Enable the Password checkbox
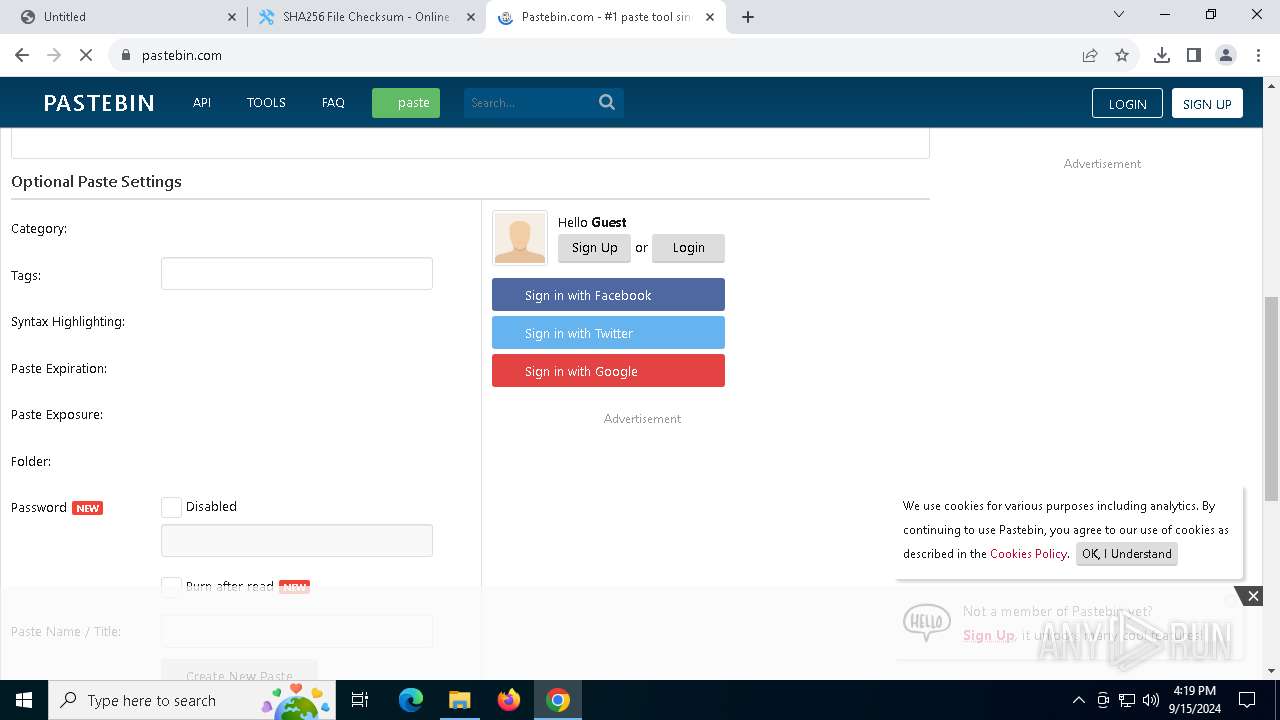Image resolution: width=1280 pixels, height=720 pixels. point(171,507)
